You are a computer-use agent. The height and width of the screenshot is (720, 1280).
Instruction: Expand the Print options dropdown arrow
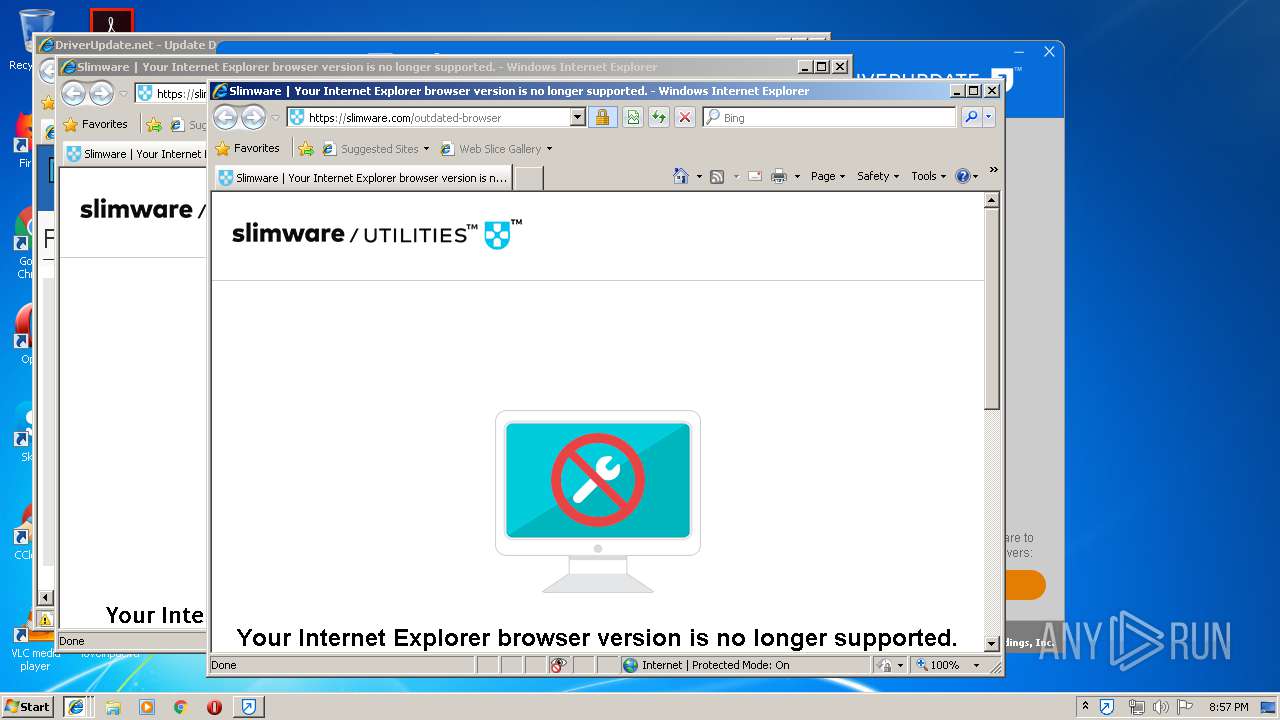(x=797, y=177)
